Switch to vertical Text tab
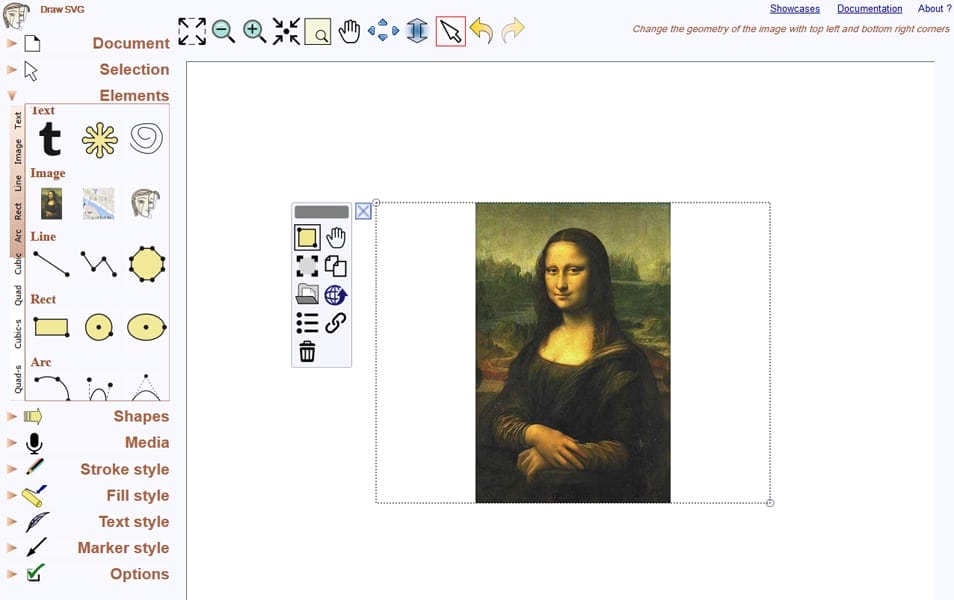954x600 pixels. point(18,120)
